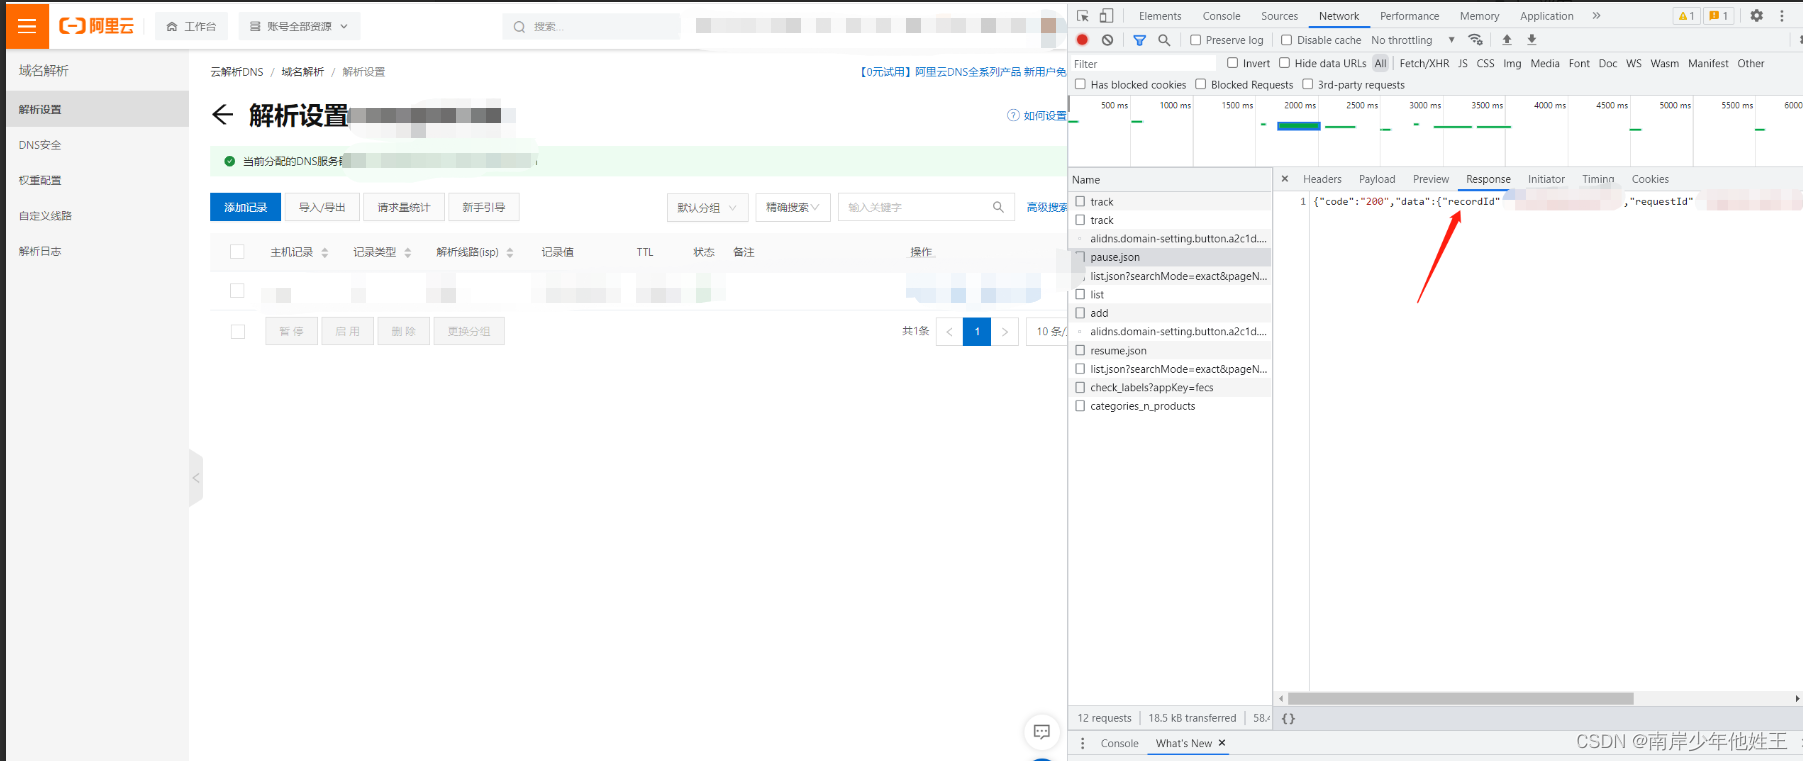Screen dimensions: 1803x761
Task: Click 导入/导出 button
Action: [322, 207]
